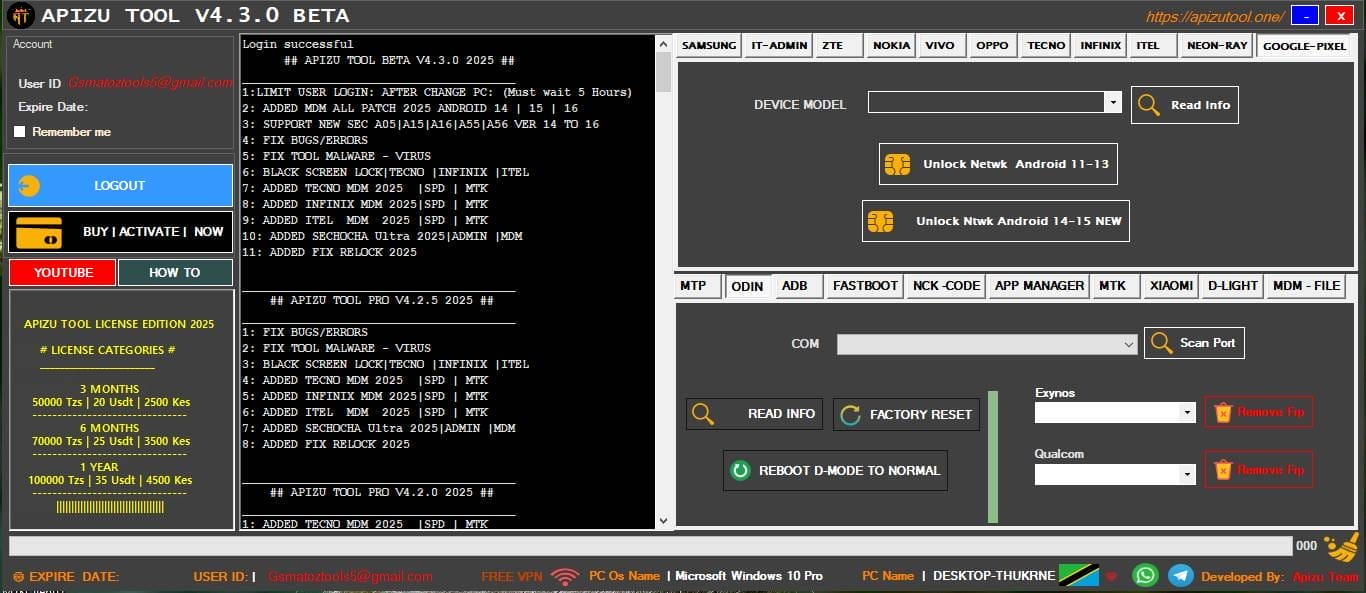Open the DEVICE MODEL dropdown
The image size is (1366, 593).
[x=1113, y=102]
